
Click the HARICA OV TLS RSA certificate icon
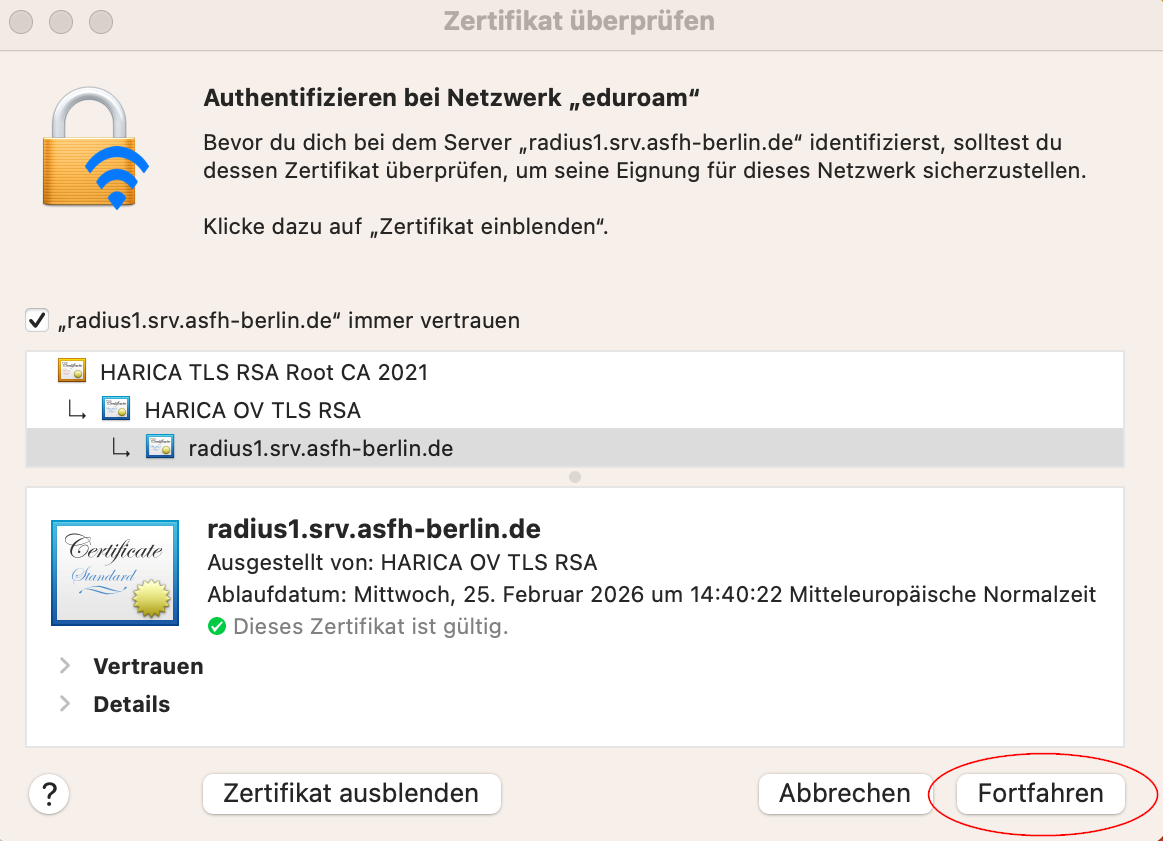pos(116,409)
